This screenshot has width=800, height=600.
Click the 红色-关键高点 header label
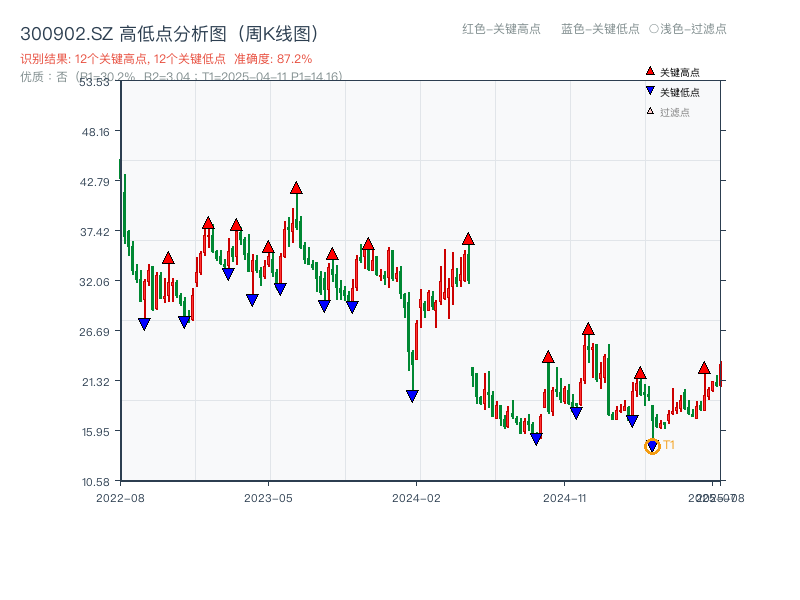pos(501,29)
